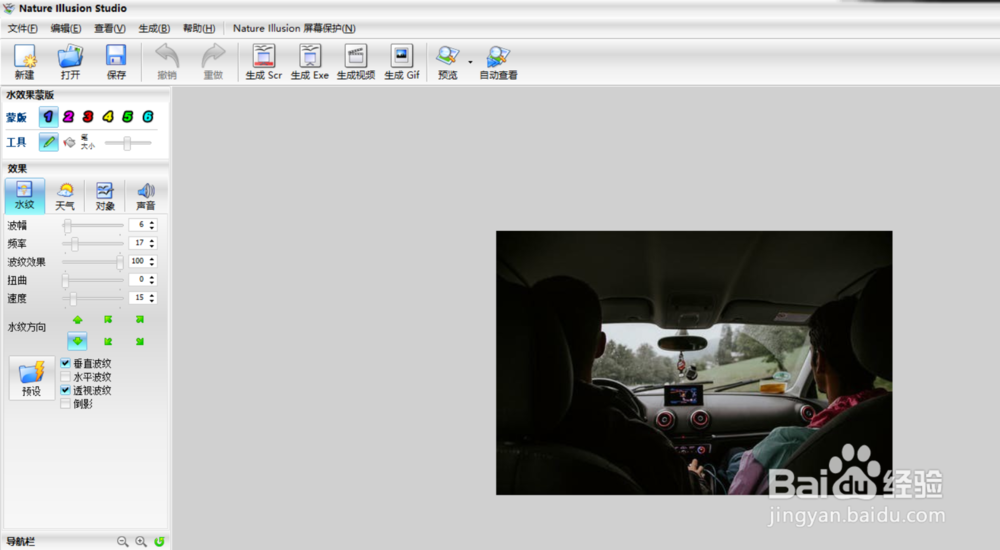Set ripple direction to lower-left arrow

(x=108, y=341)
